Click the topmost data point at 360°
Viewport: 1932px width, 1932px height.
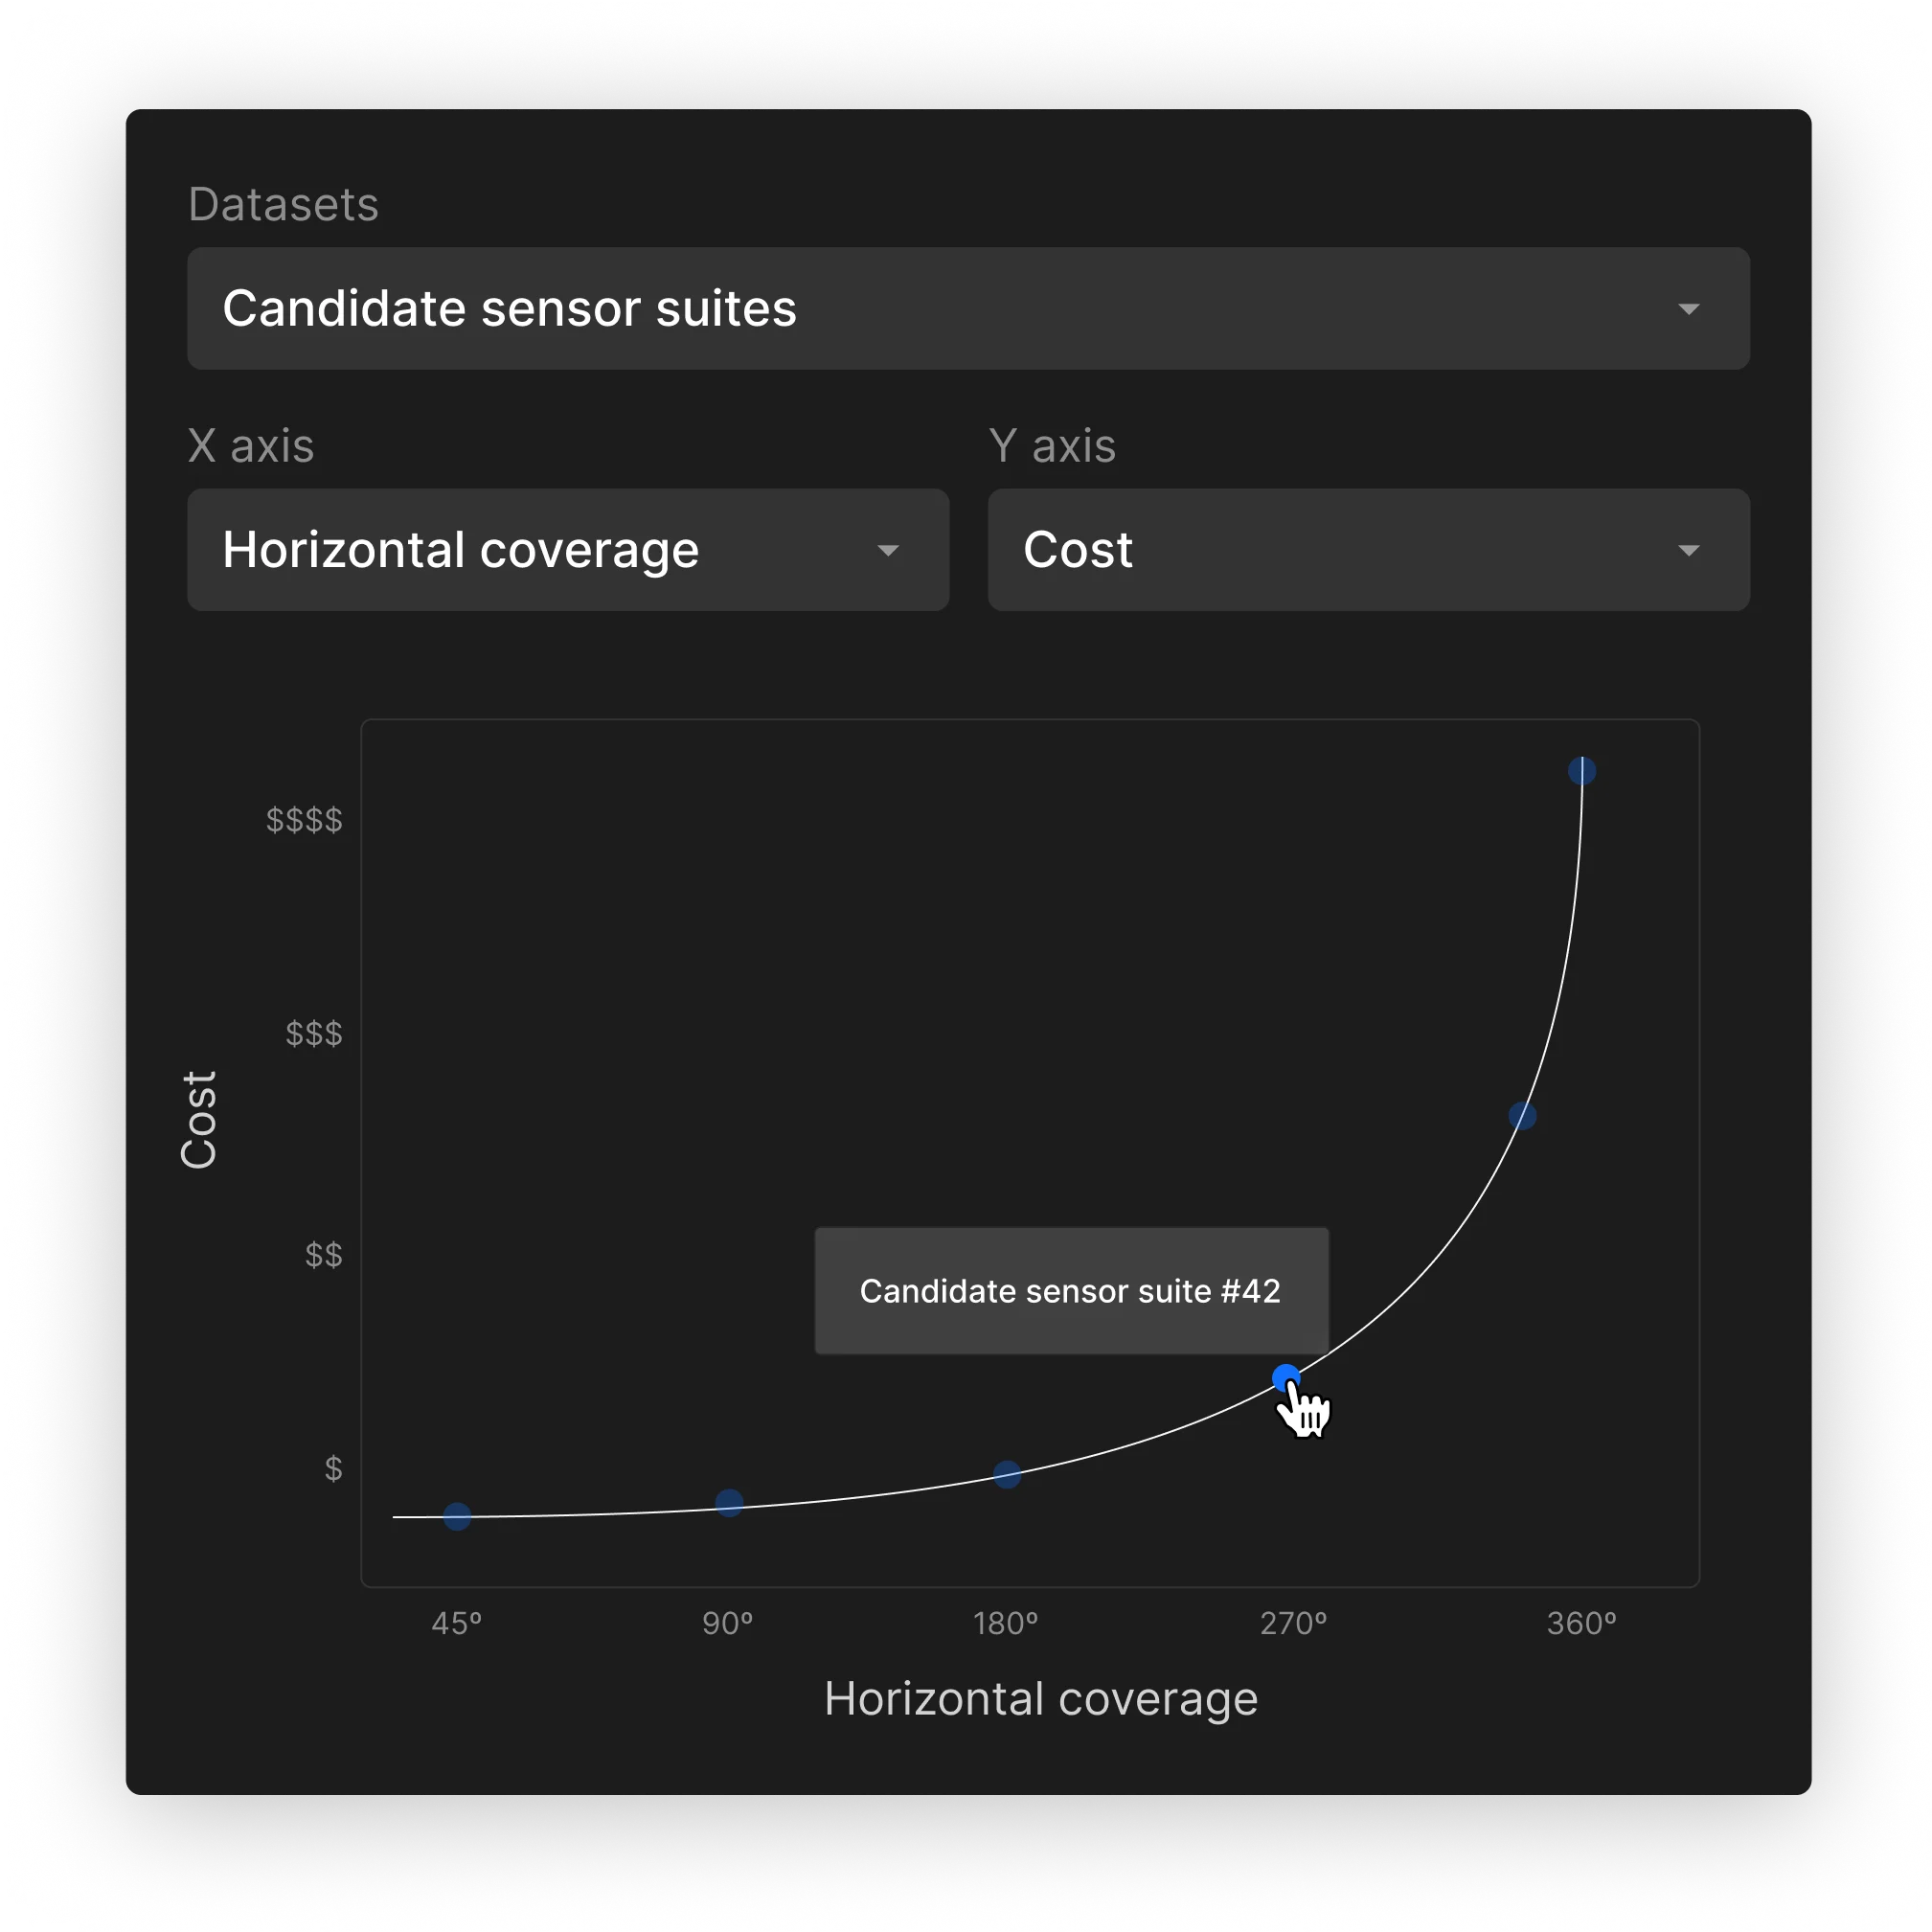[x=1581, y=770]
